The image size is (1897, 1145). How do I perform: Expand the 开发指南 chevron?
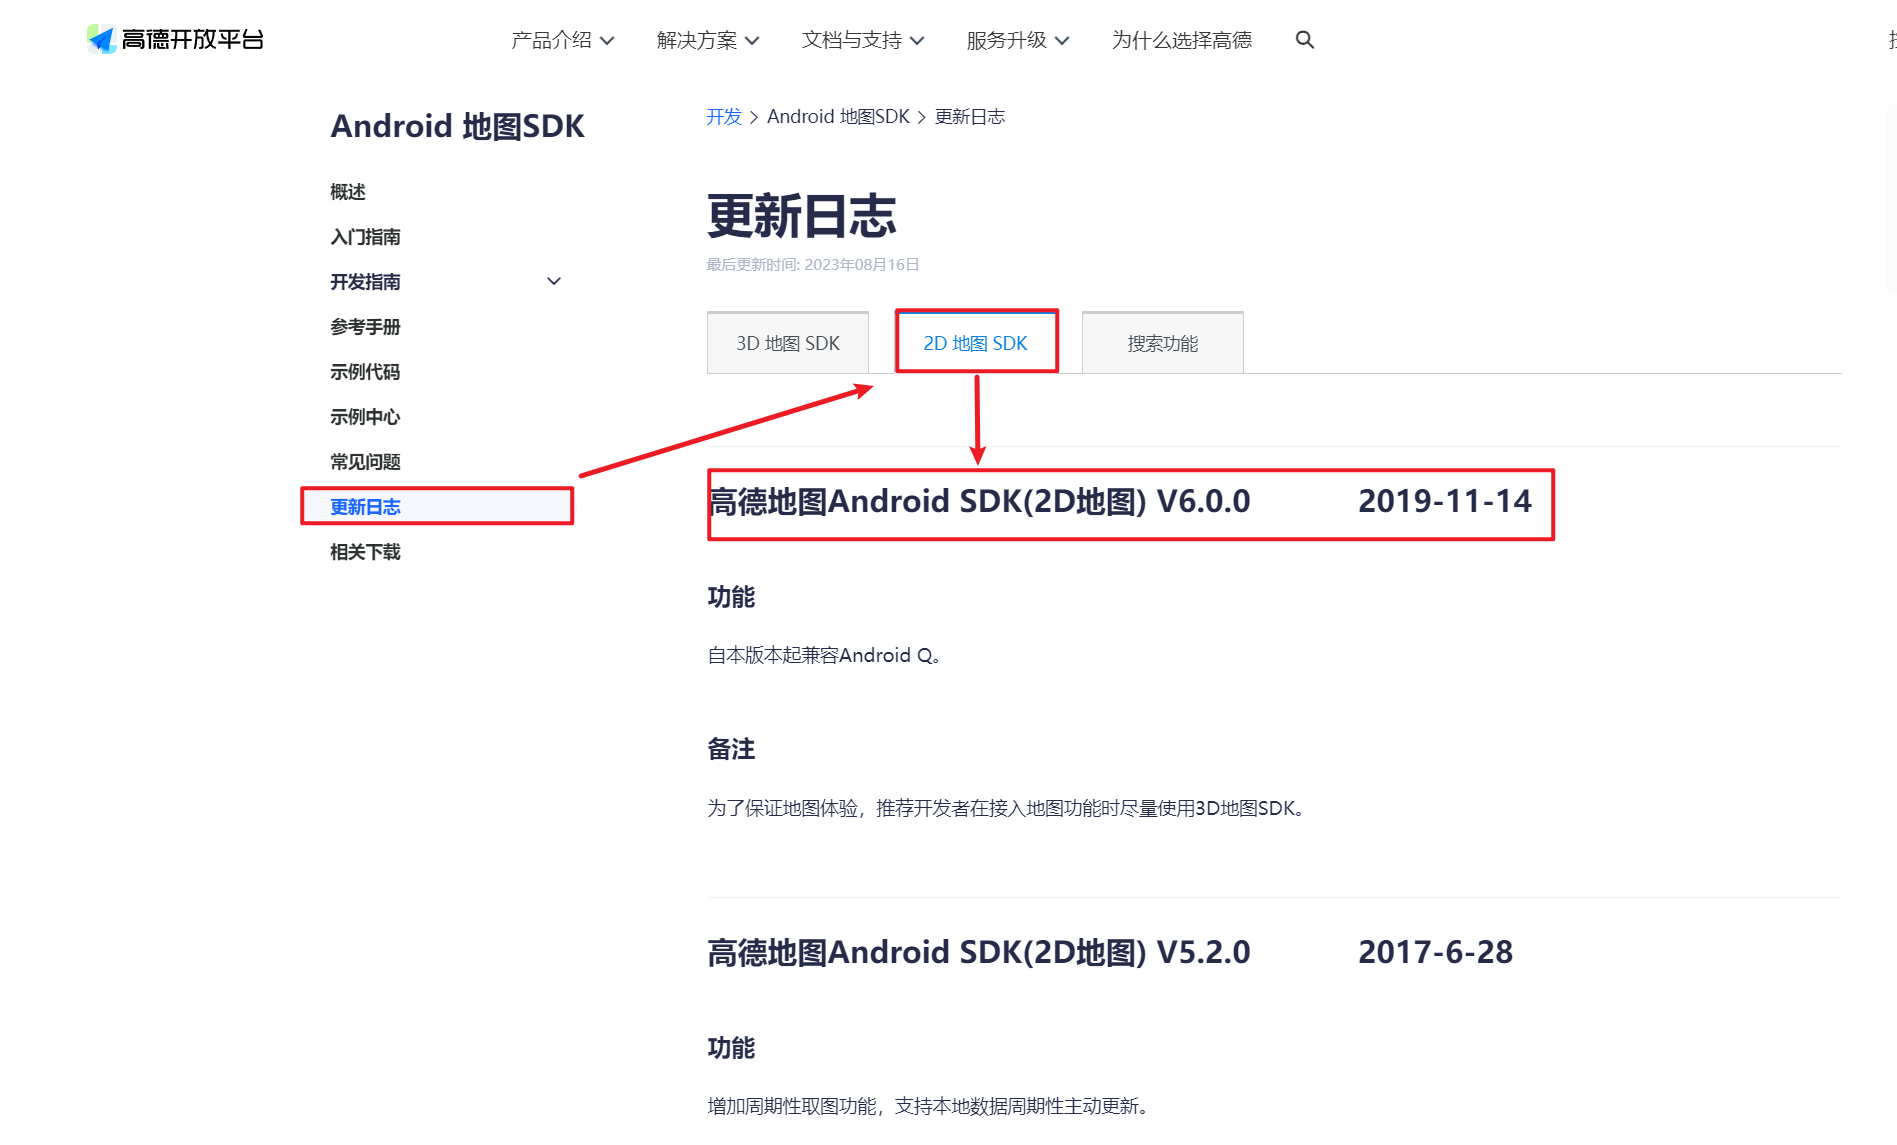pos(554,282)
